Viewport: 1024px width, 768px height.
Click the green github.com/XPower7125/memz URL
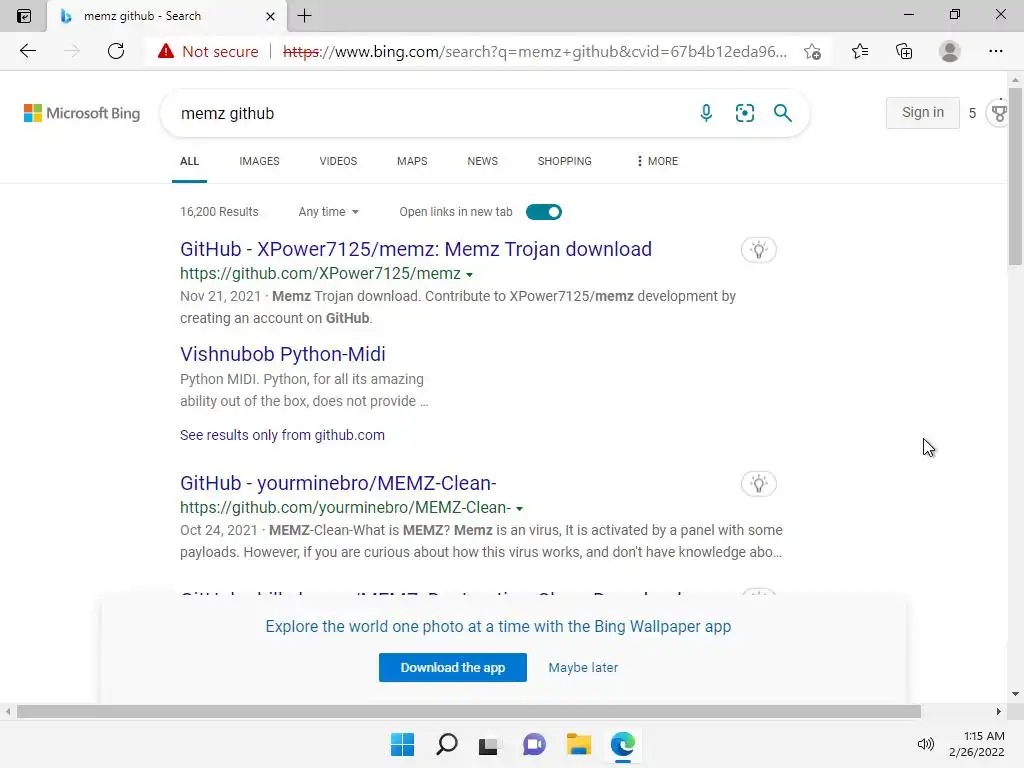321,274
